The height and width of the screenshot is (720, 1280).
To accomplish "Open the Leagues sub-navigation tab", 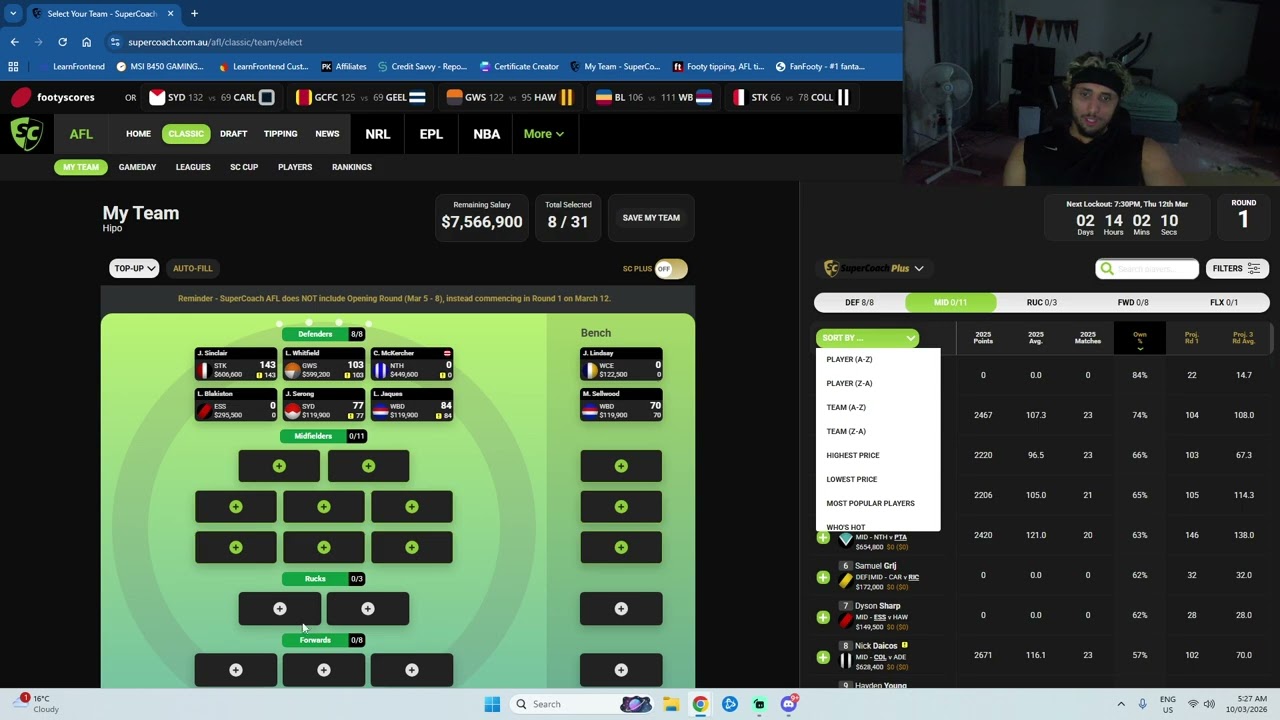I will [193, 167].
